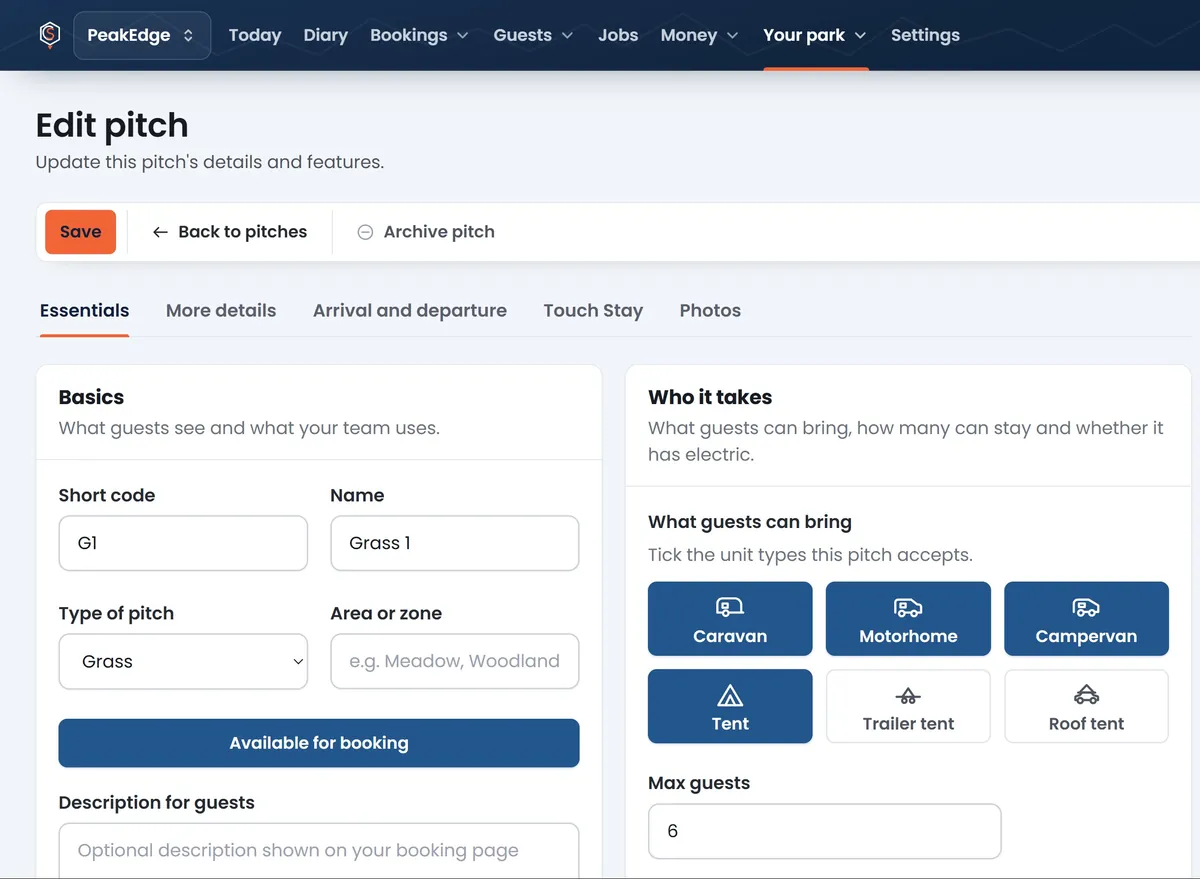Click the PeakEdge shield logo icon
1200x879 pixels.
point(49,35)
